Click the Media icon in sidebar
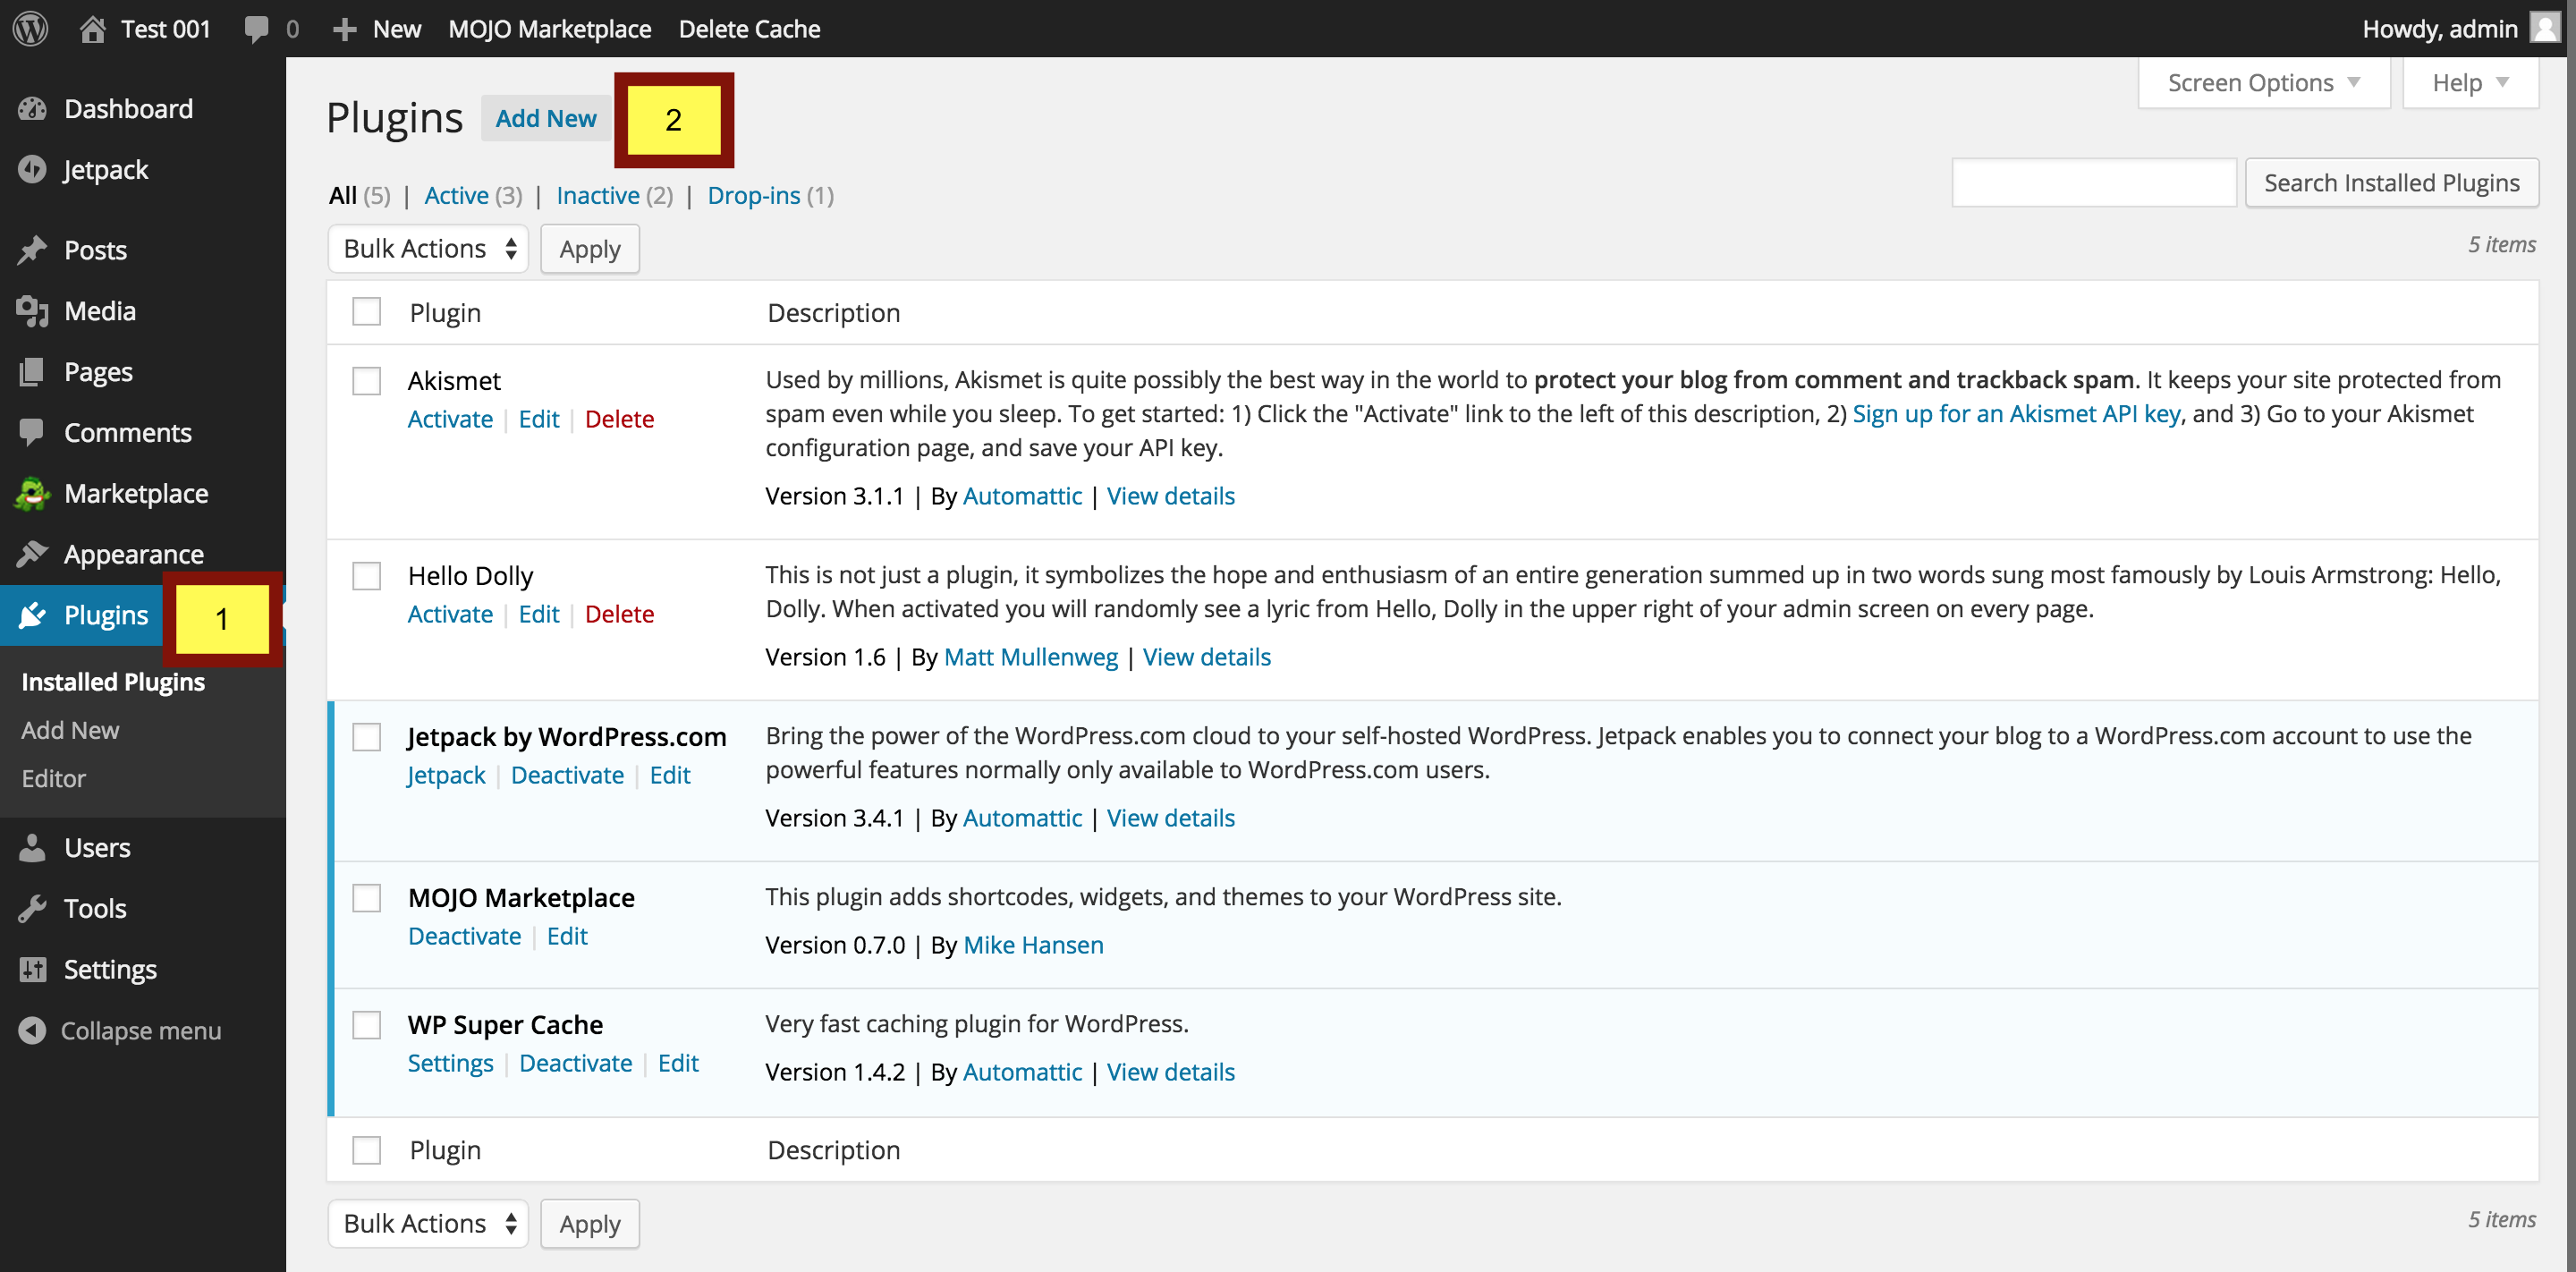Image resolution: width=2576 pixels, height=1272 pixels. coord(33,311)
